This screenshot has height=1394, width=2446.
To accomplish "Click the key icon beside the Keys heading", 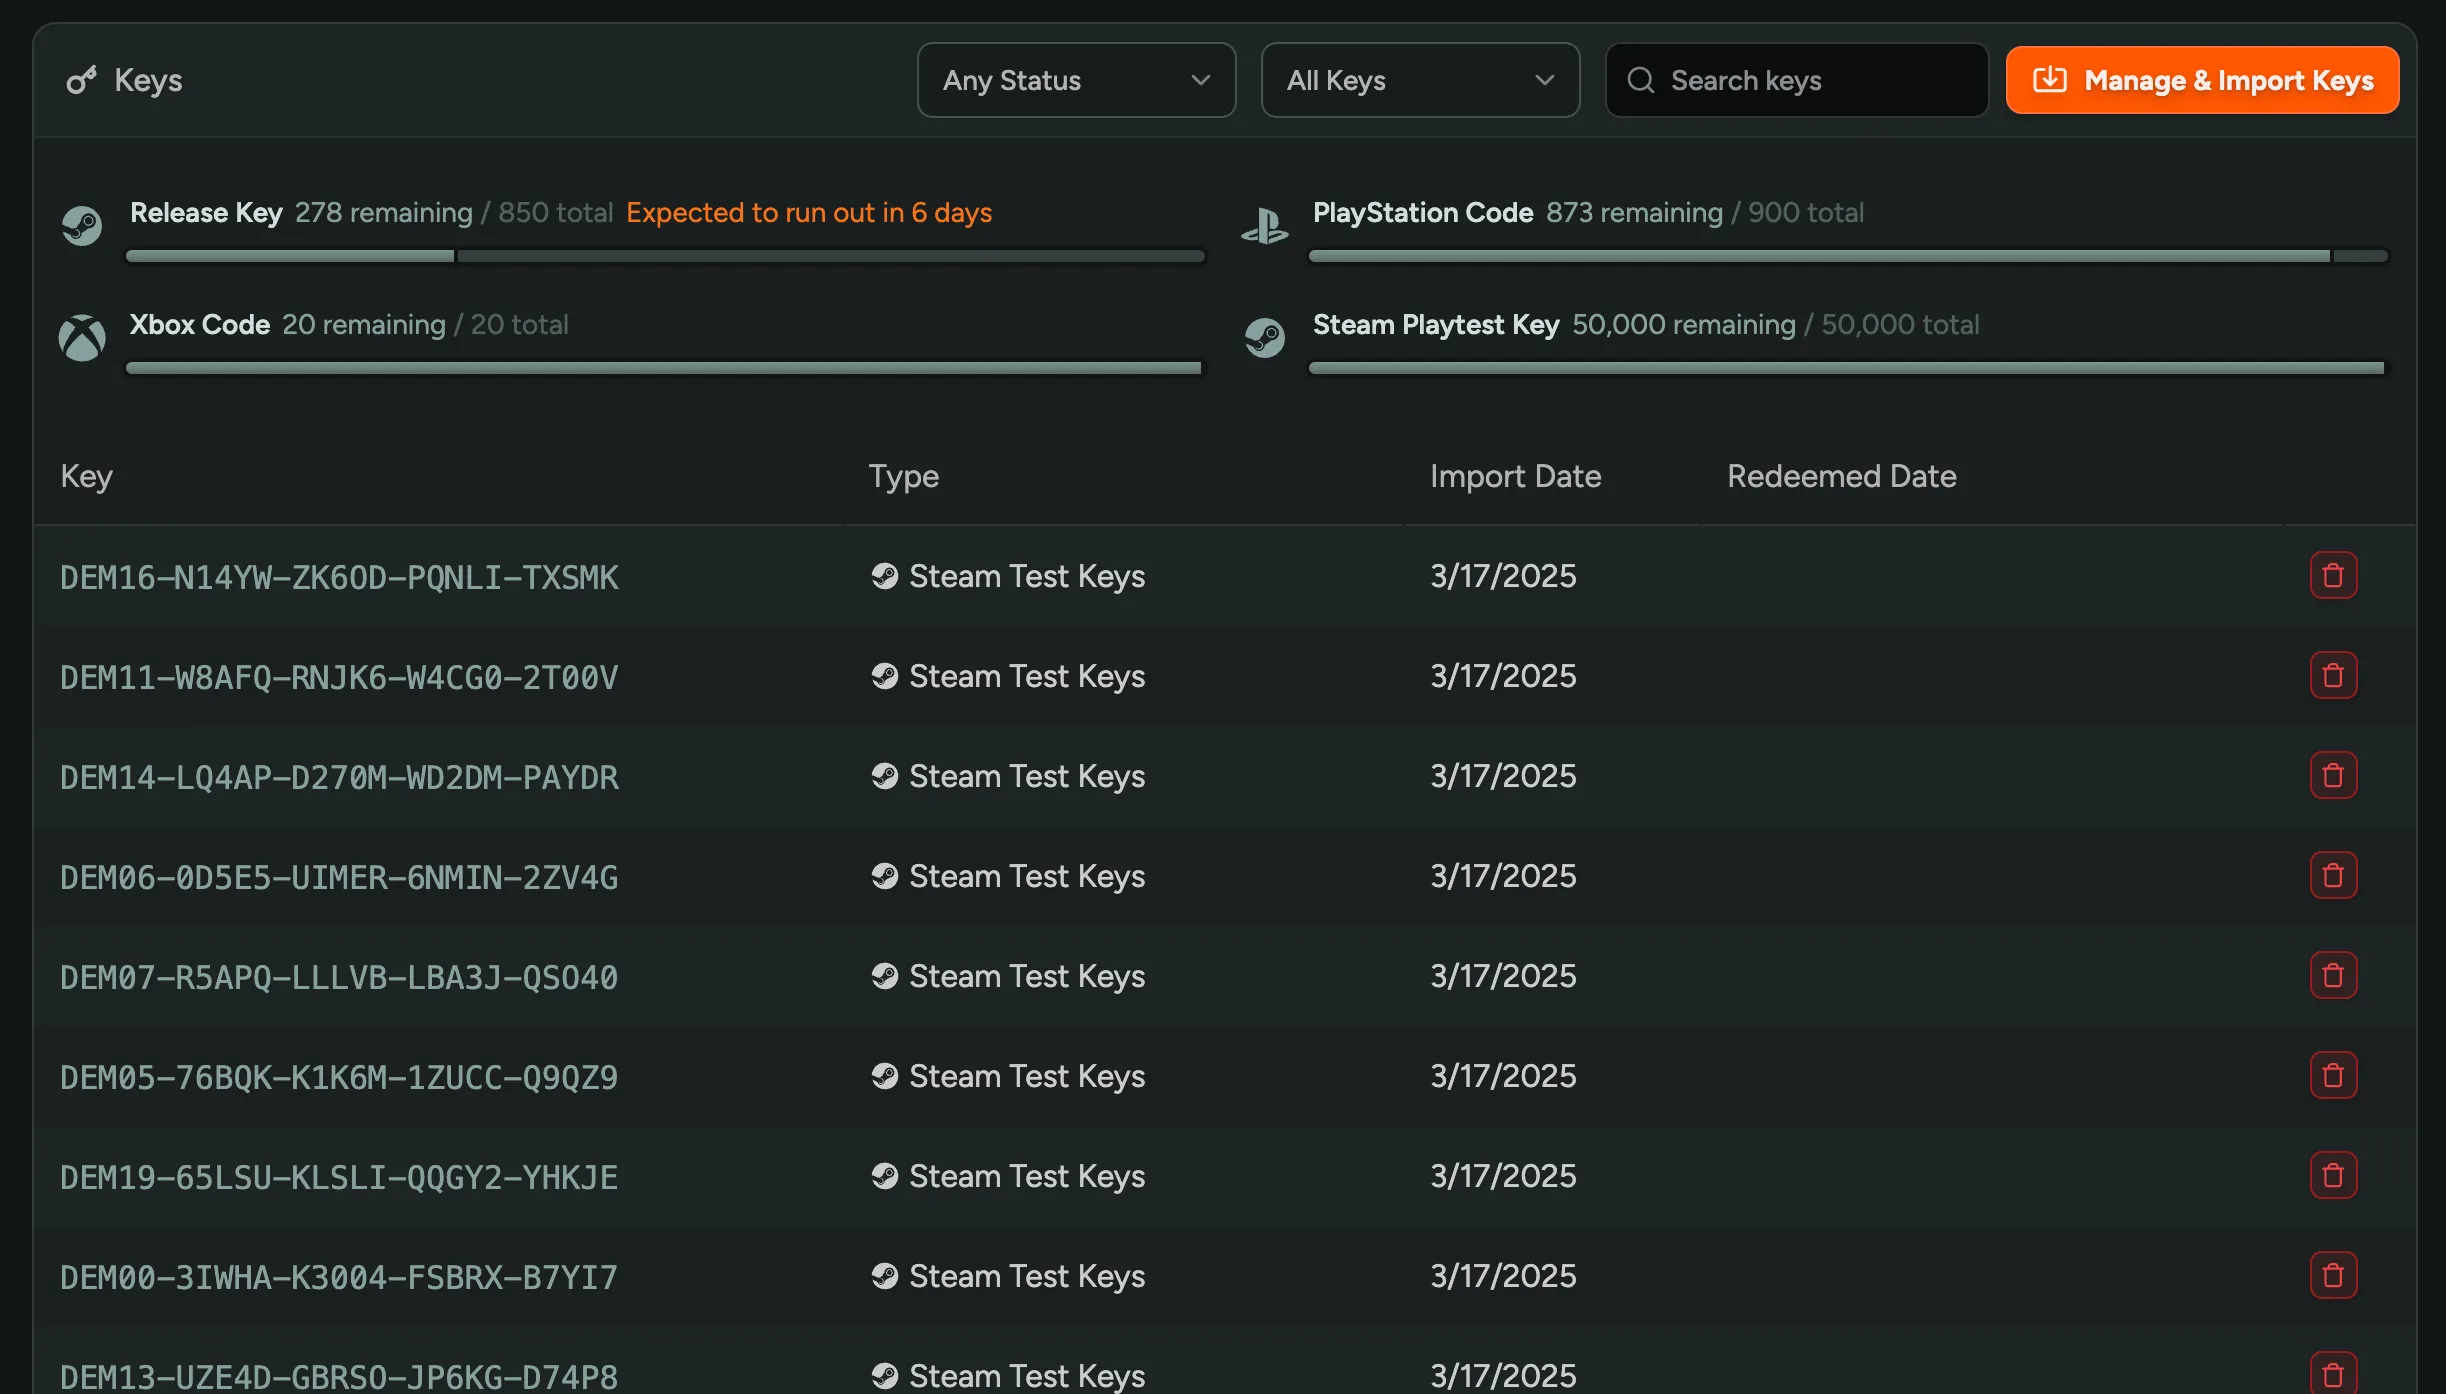I will tap(81, 80).
